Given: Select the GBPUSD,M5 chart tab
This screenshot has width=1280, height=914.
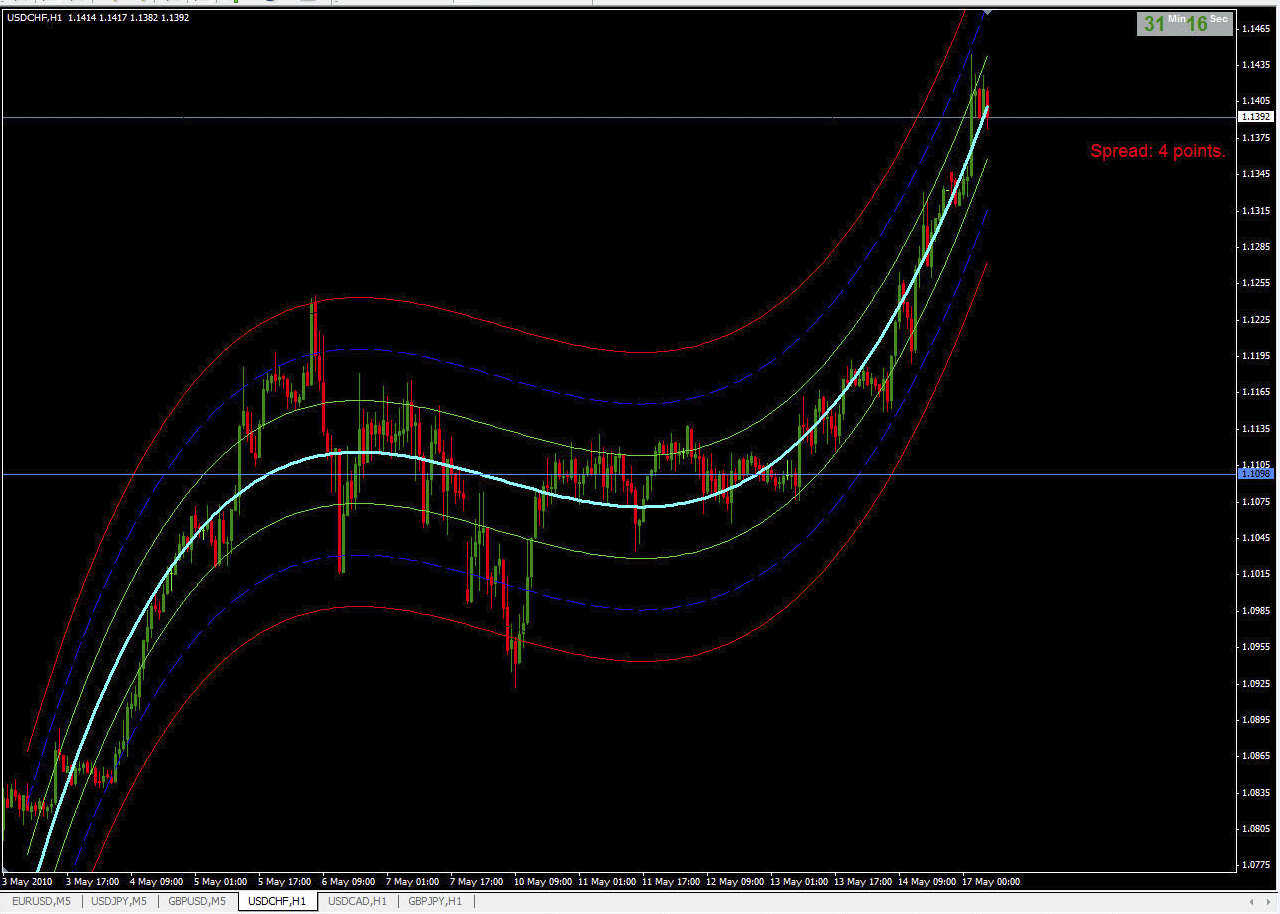Looking at the screenshot, I should (197, 901).
